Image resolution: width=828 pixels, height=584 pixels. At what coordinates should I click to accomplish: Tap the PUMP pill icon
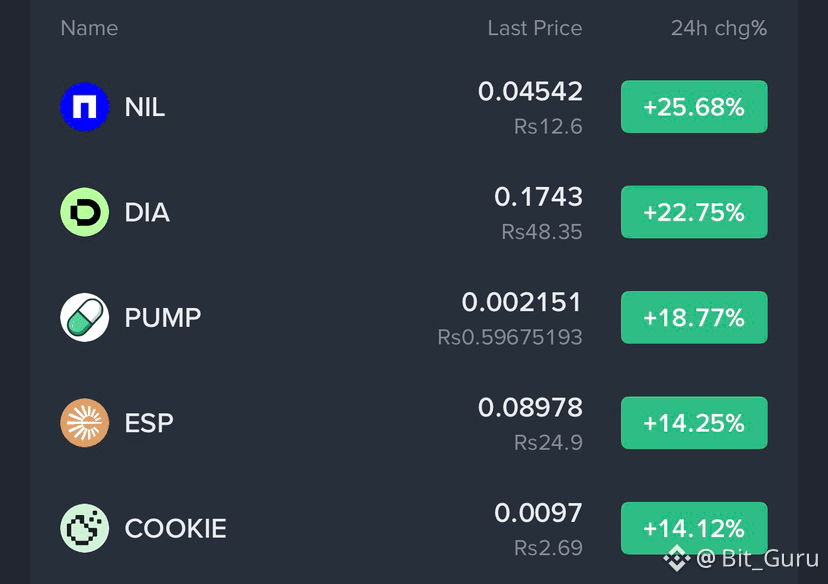click(84, 317)
